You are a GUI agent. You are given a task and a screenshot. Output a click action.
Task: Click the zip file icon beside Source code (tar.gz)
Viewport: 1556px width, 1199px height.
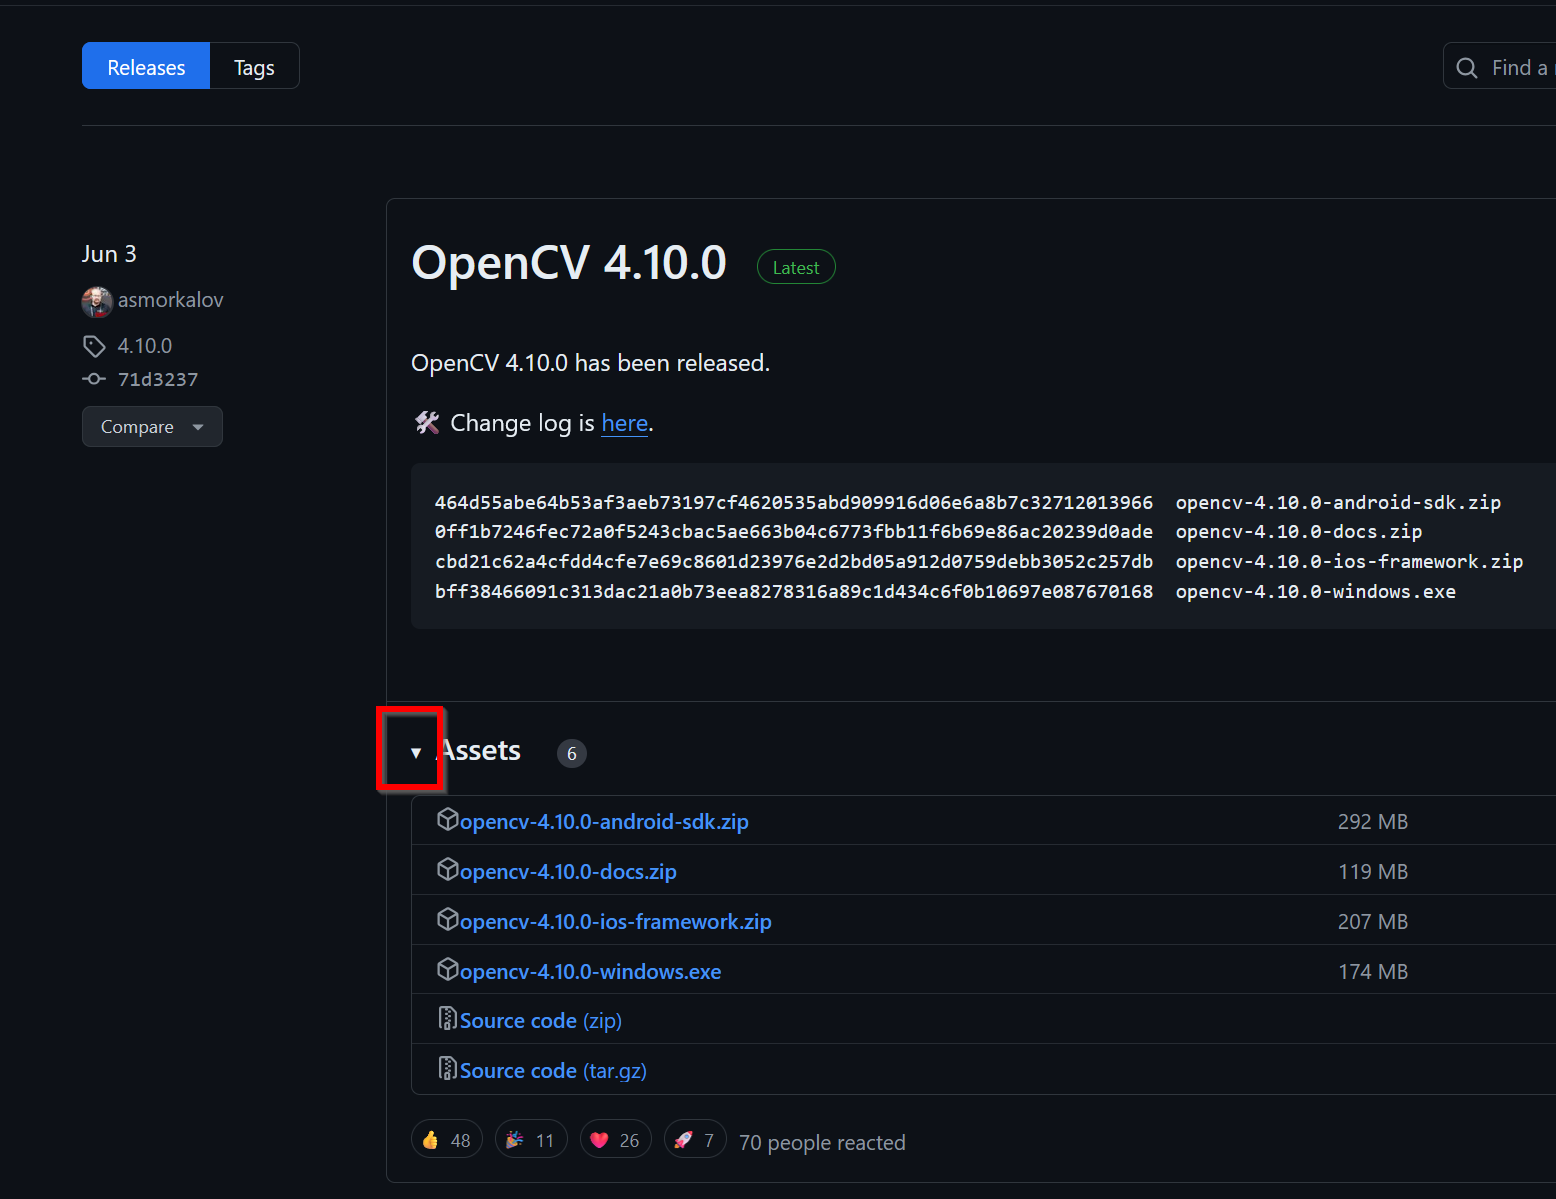pyautogui.click(x=448, y=1068)
